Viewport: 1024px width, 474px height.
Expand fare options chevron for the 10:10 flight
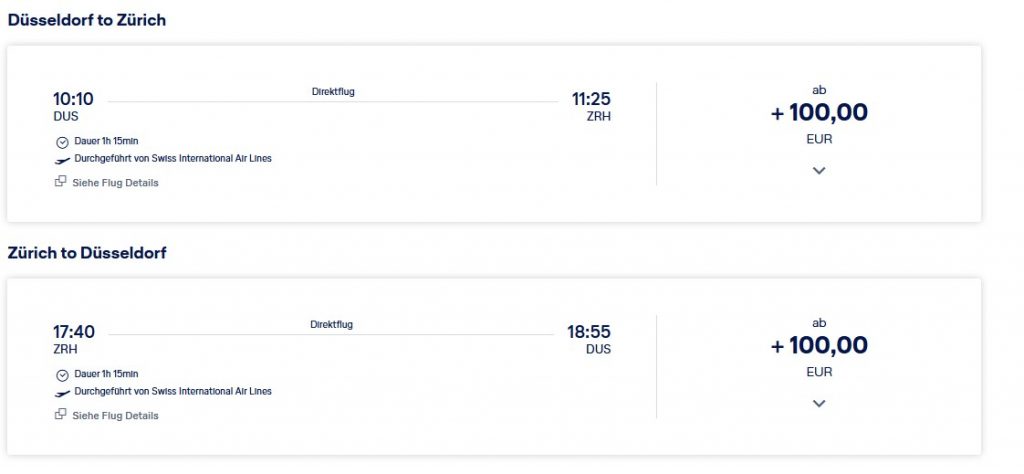pos(819,171)
